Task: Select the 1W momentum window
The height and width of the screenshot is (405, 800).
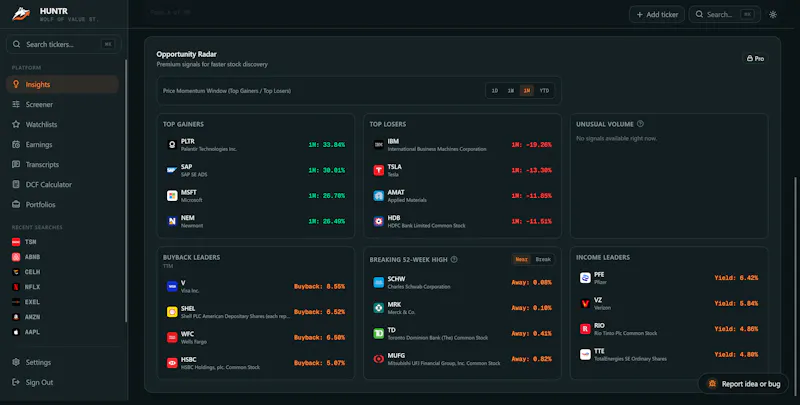Action: coord(510,91)
